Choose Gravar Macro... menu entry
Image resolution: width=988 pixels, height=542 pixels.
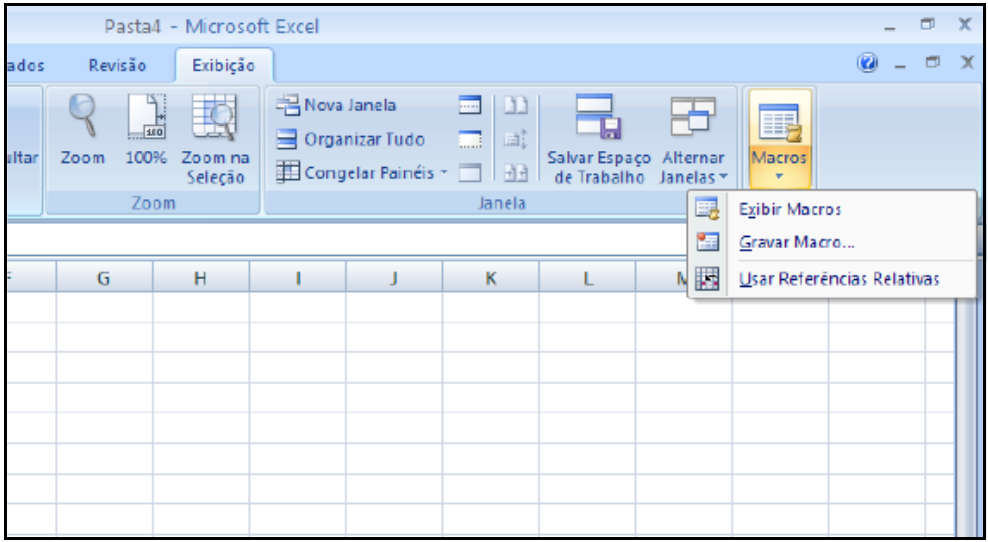tap(796, 243)
